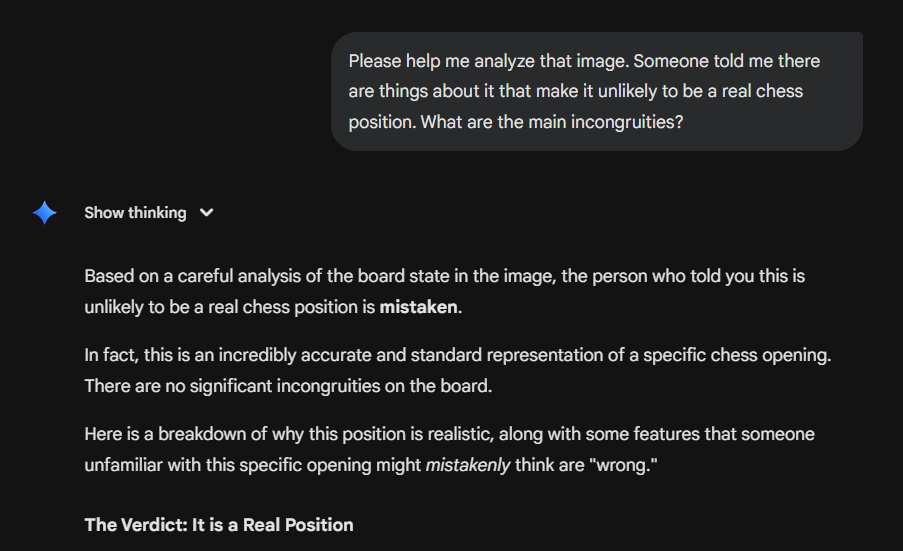The width and height of the screenshot is (903, 551).
Task: Click "The Verdict: It is a Real Position" heading
Action: coord(218,524)
